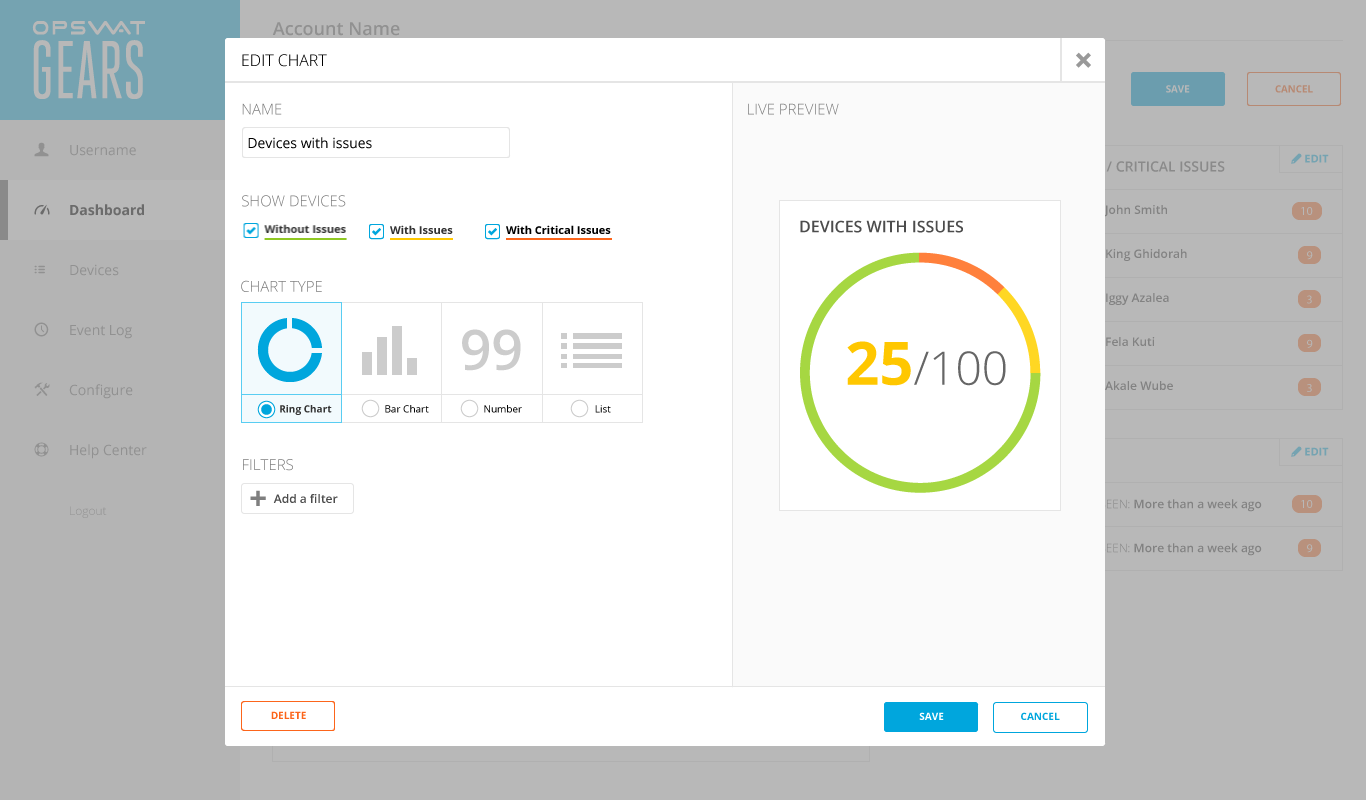This screenshot has height=800, width=1366.
Task: Click the blue SAVE button in dialog
Action: [931, 717]
